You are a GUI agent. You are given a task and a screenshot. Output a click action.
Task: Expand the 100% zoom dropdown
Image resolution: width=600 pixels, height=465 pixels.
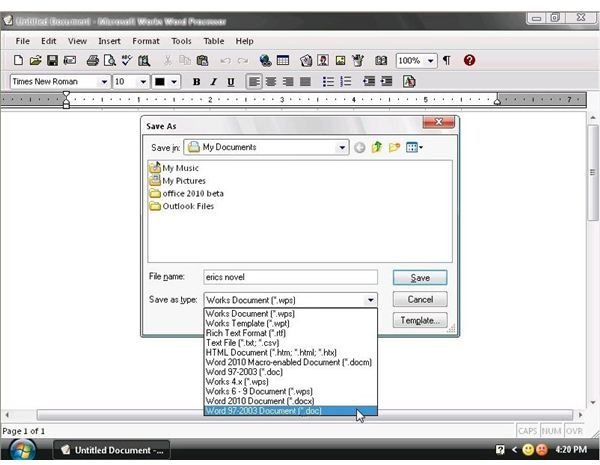click(x=430, y=60)
